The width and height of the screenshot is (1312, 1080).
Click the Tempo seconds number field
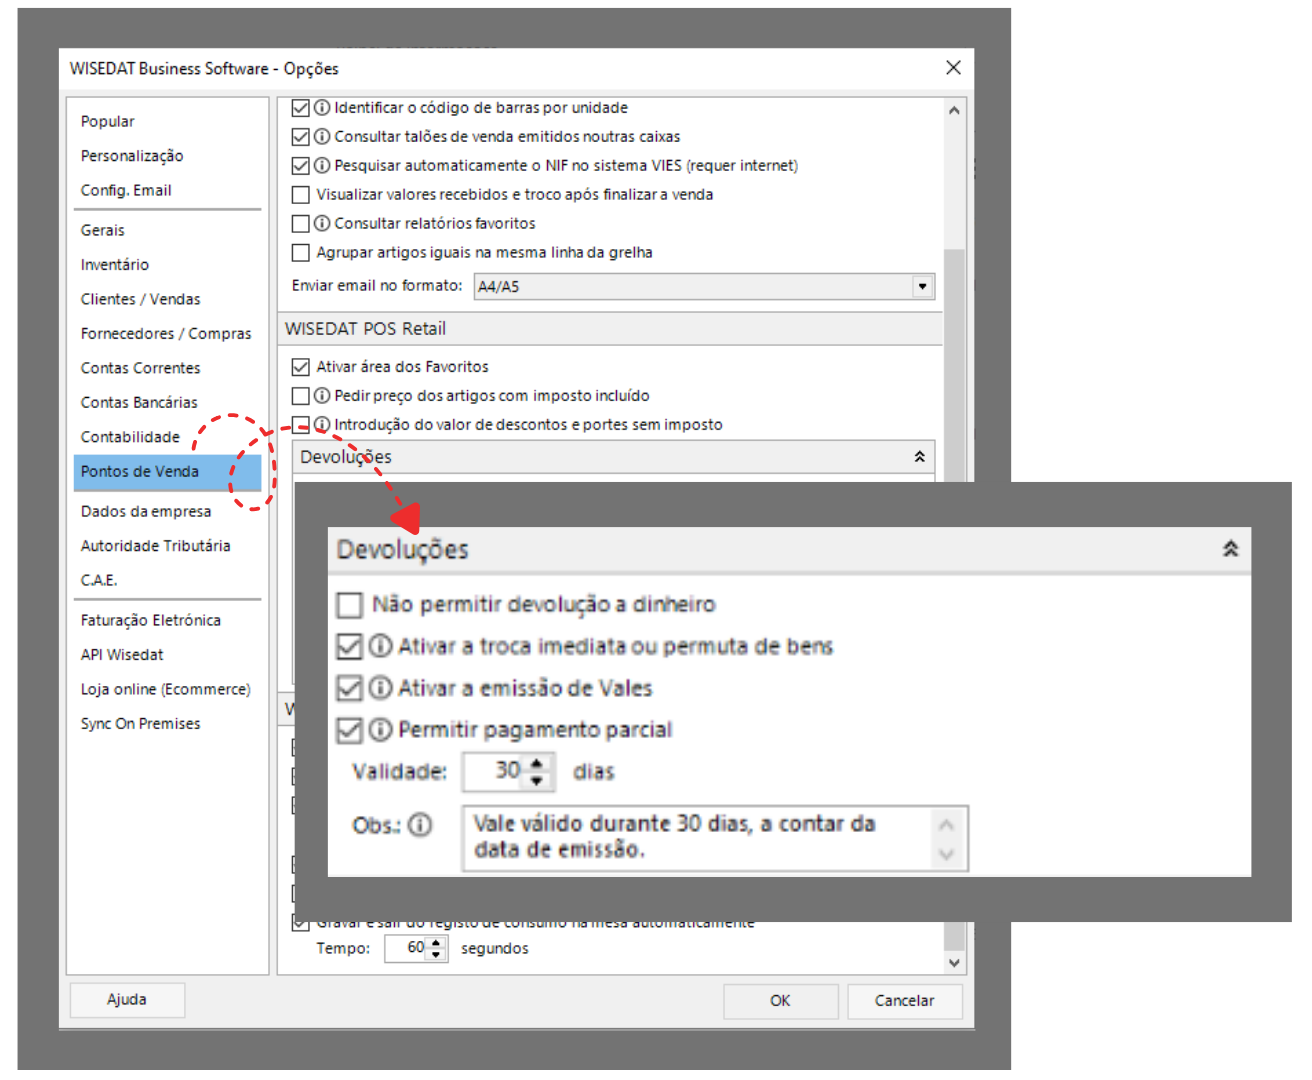coord(407,948)
